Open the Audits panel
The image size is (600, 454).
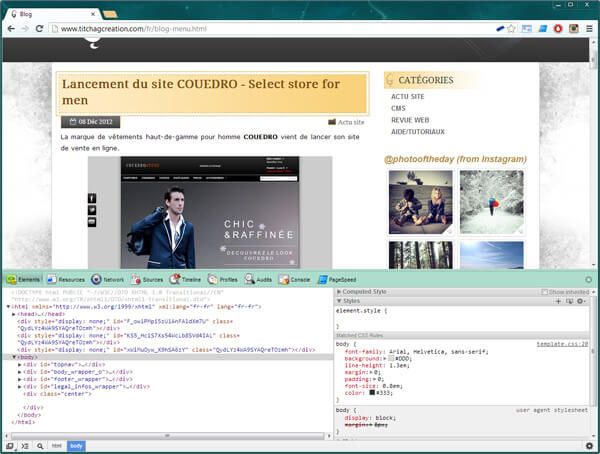click(258, 279)
